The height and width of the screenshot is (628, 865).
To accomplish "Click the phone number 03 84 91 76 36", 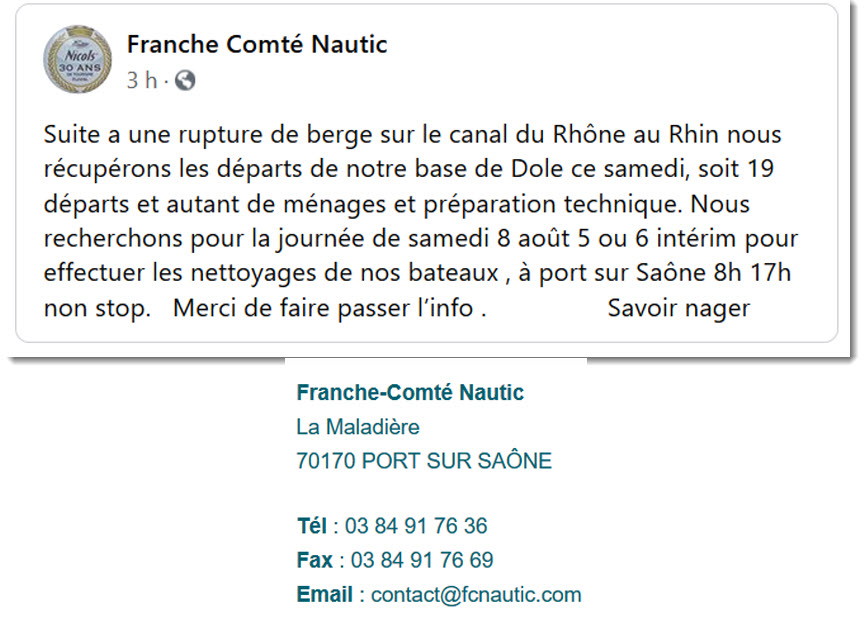I will click(x=416, y=526).
